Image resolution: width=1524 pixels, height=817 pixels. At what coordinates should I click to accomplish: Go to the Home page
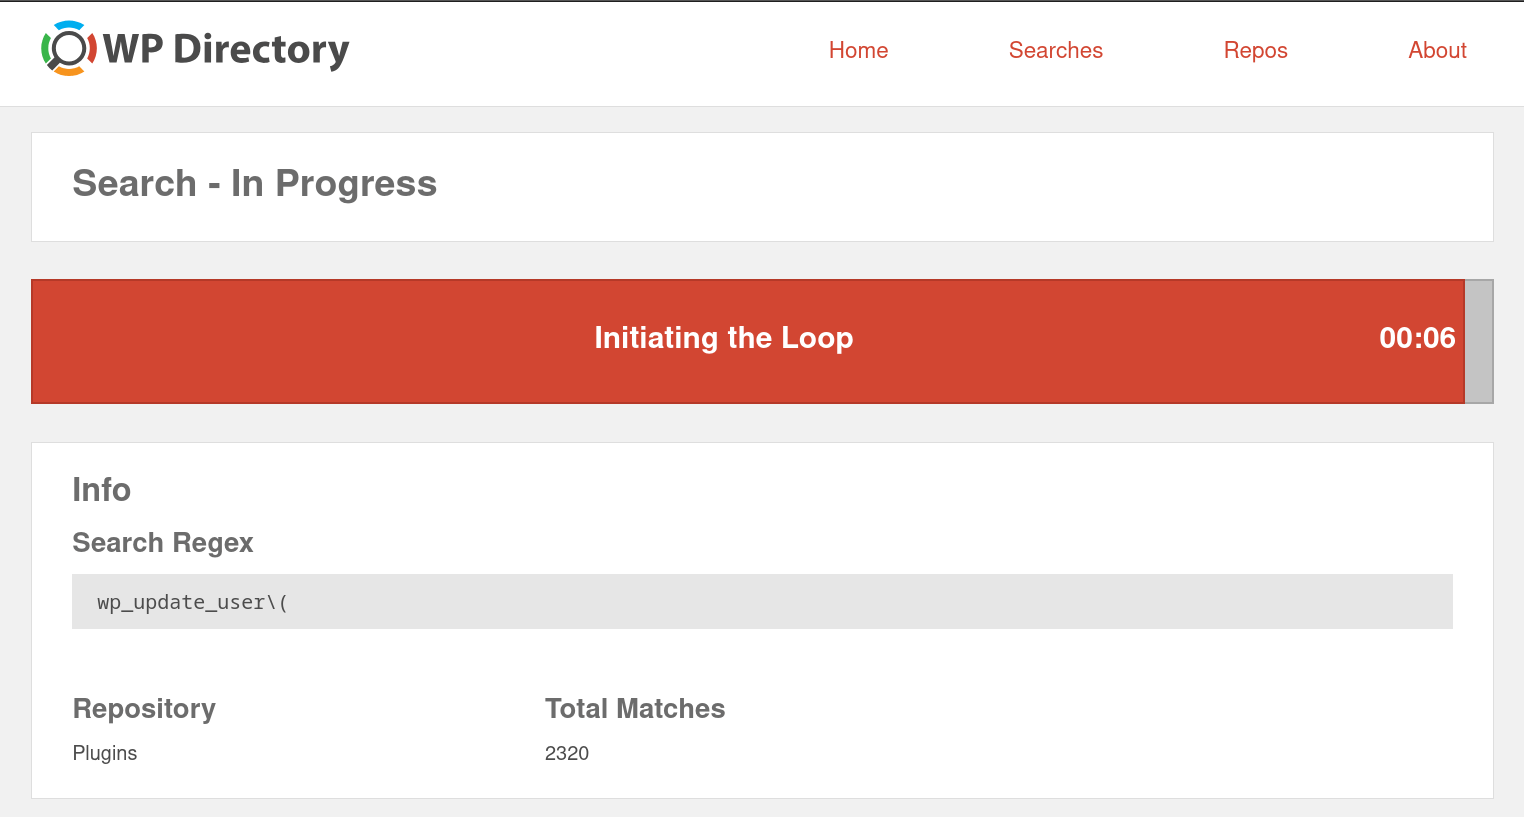(x=858, y=50)
